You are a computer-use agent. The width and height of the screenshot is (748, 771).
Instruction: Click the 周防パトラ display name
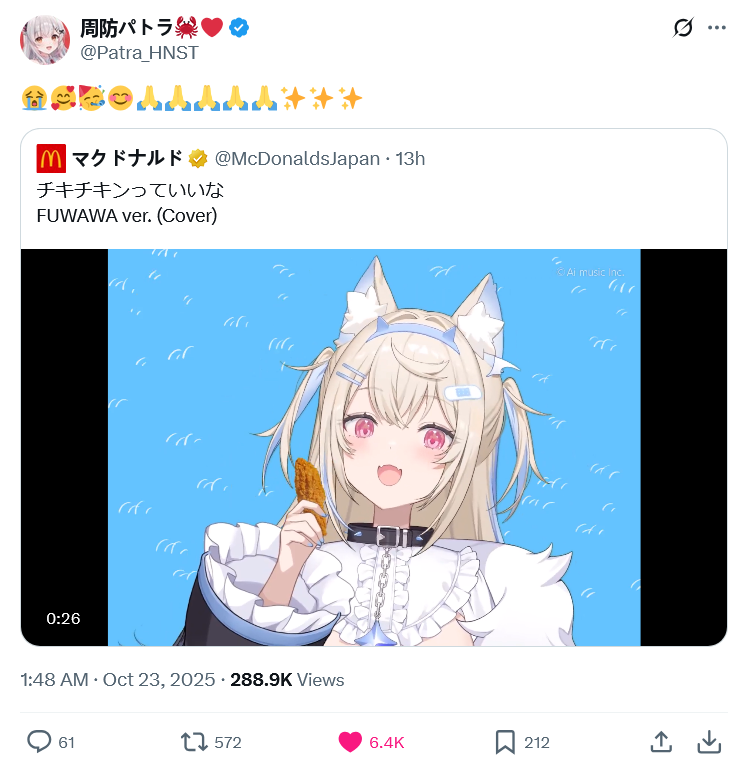coord(127,28)
